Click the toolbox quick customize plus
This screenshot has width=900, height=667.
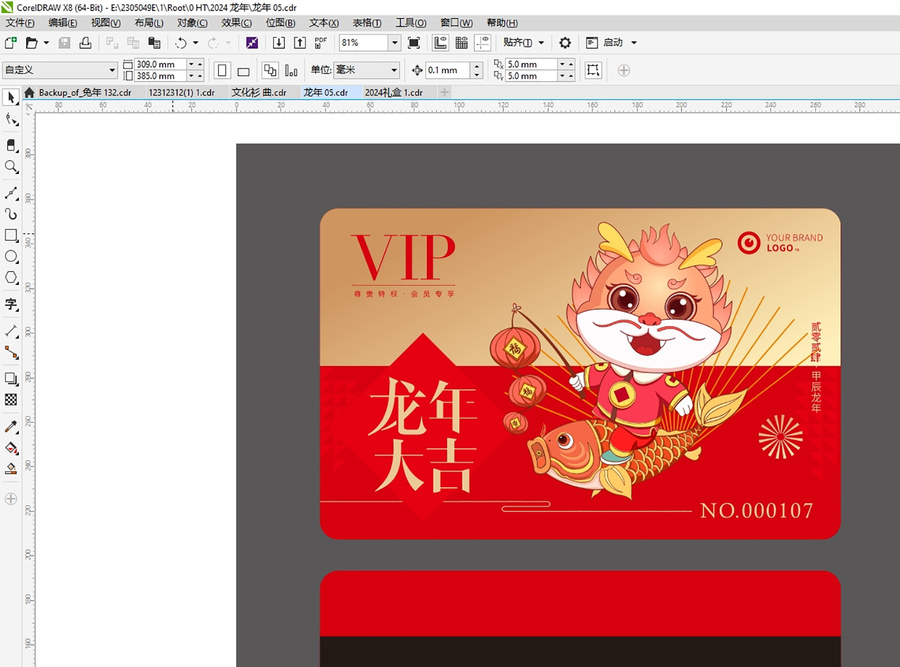point(11,499)
